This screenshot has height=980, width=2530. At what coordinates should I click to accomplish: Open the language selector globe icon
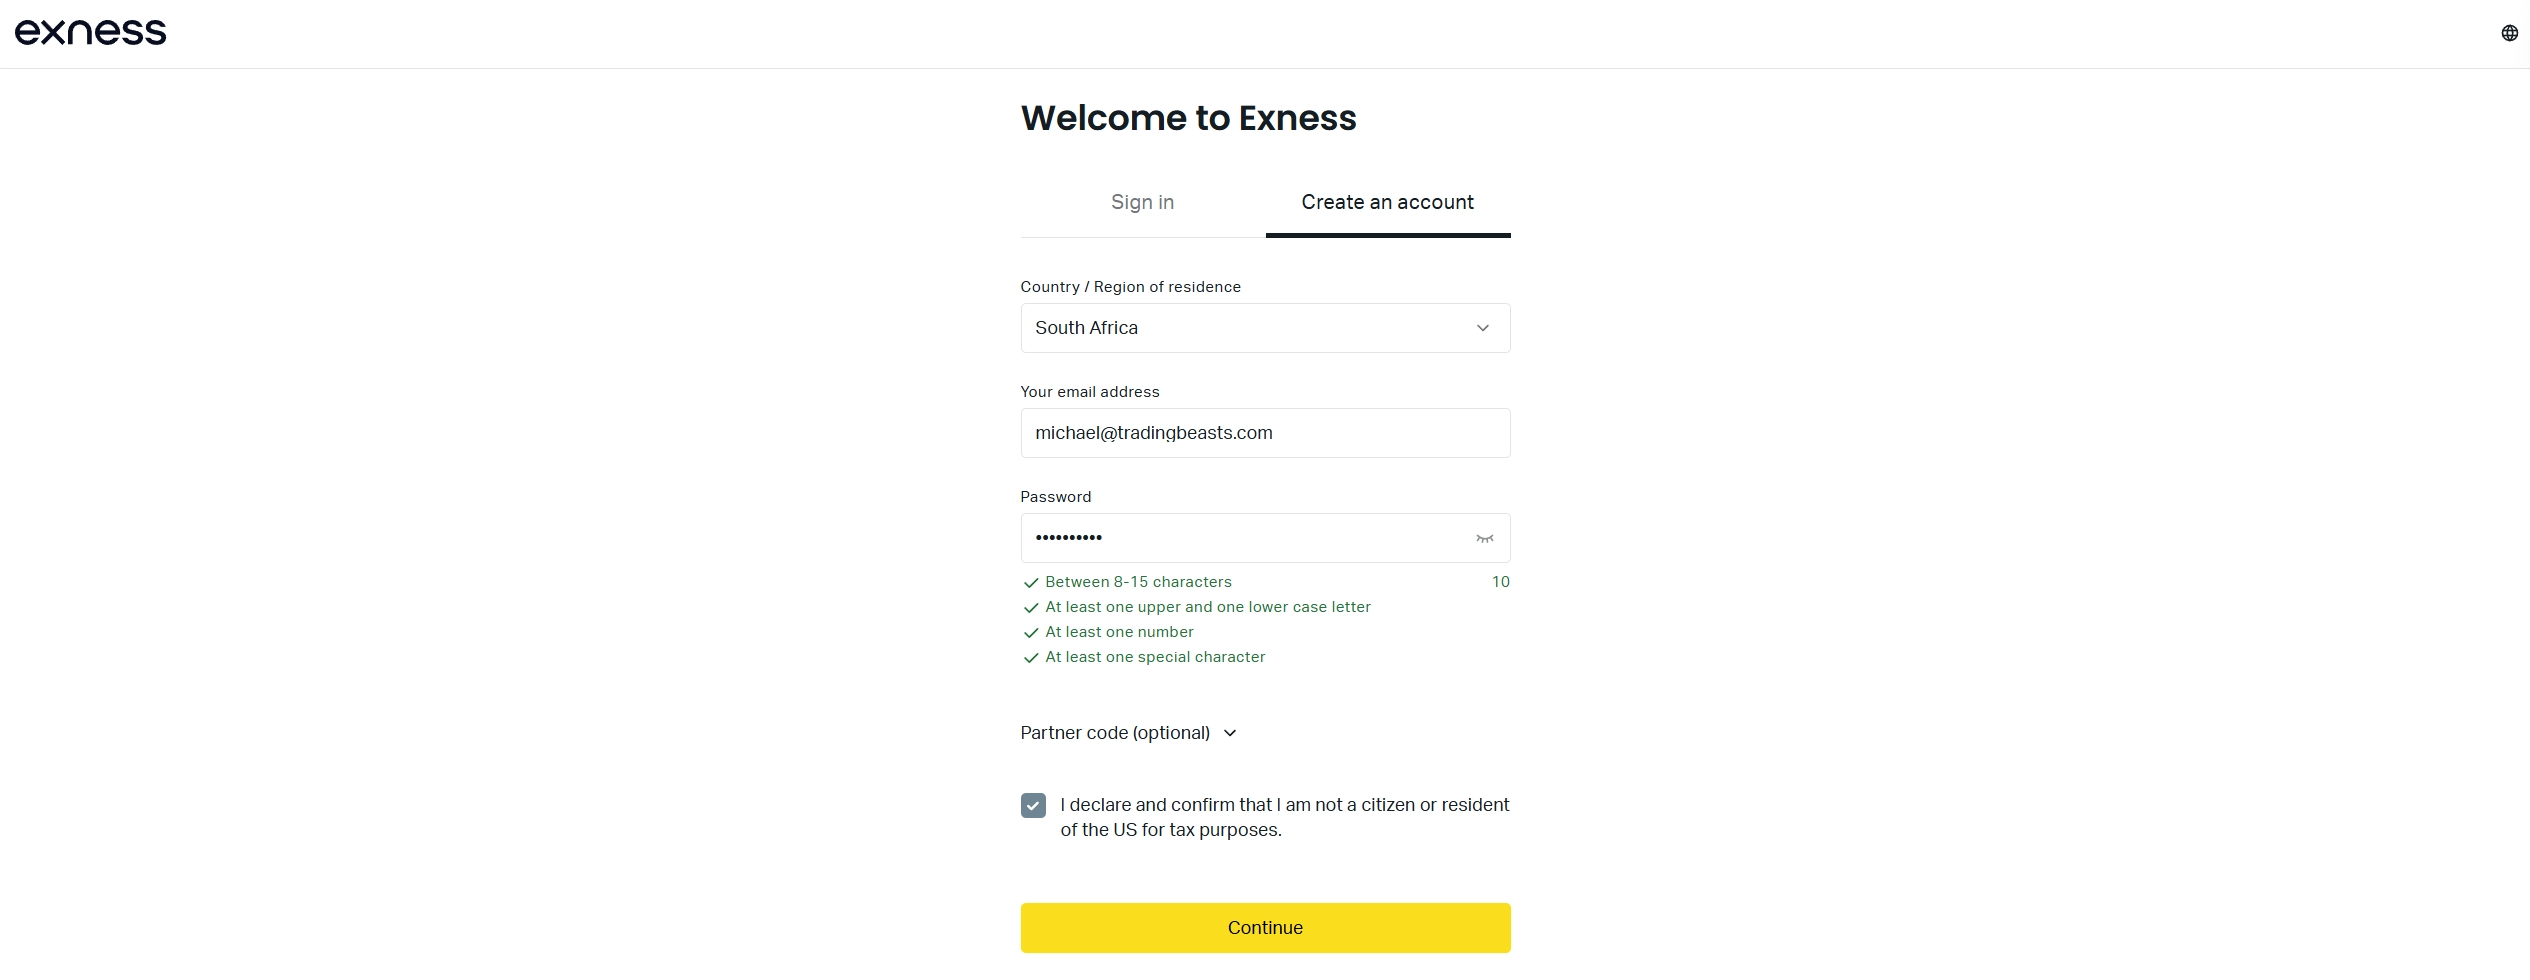[x=2508, y=32]
